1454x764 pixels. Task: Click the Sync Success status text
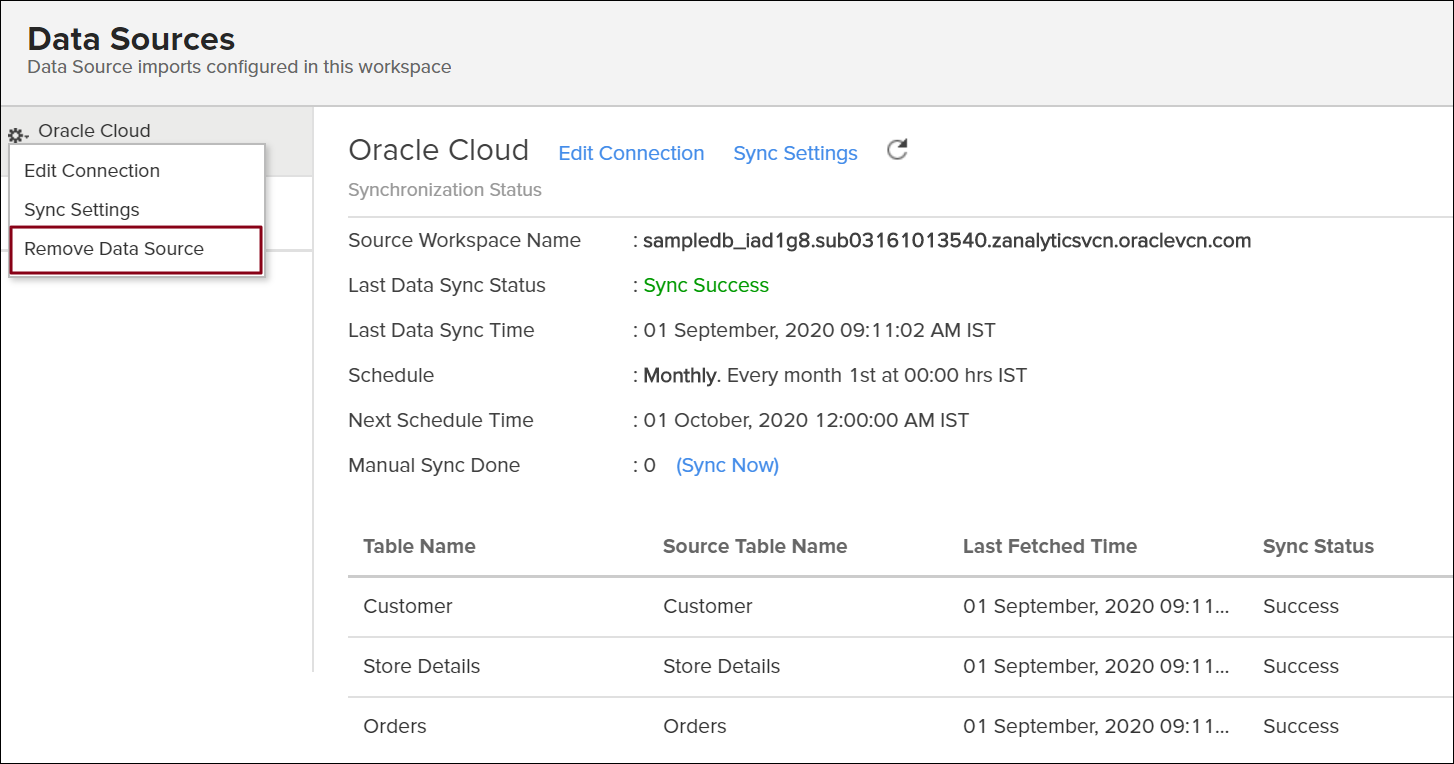pyautogui.click(x=706, y=285)
